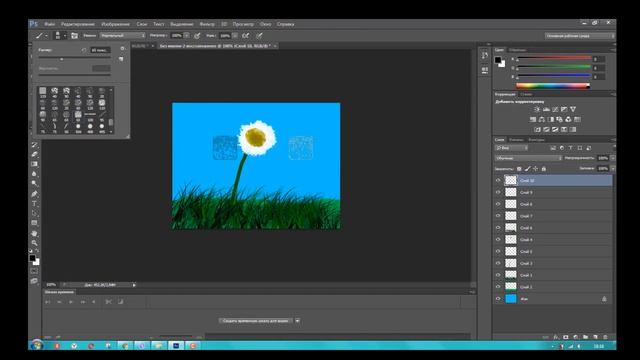640x360 pixels.
Task: Toggle Quick Mask mode icon
Action: click(x=34, y=271)
